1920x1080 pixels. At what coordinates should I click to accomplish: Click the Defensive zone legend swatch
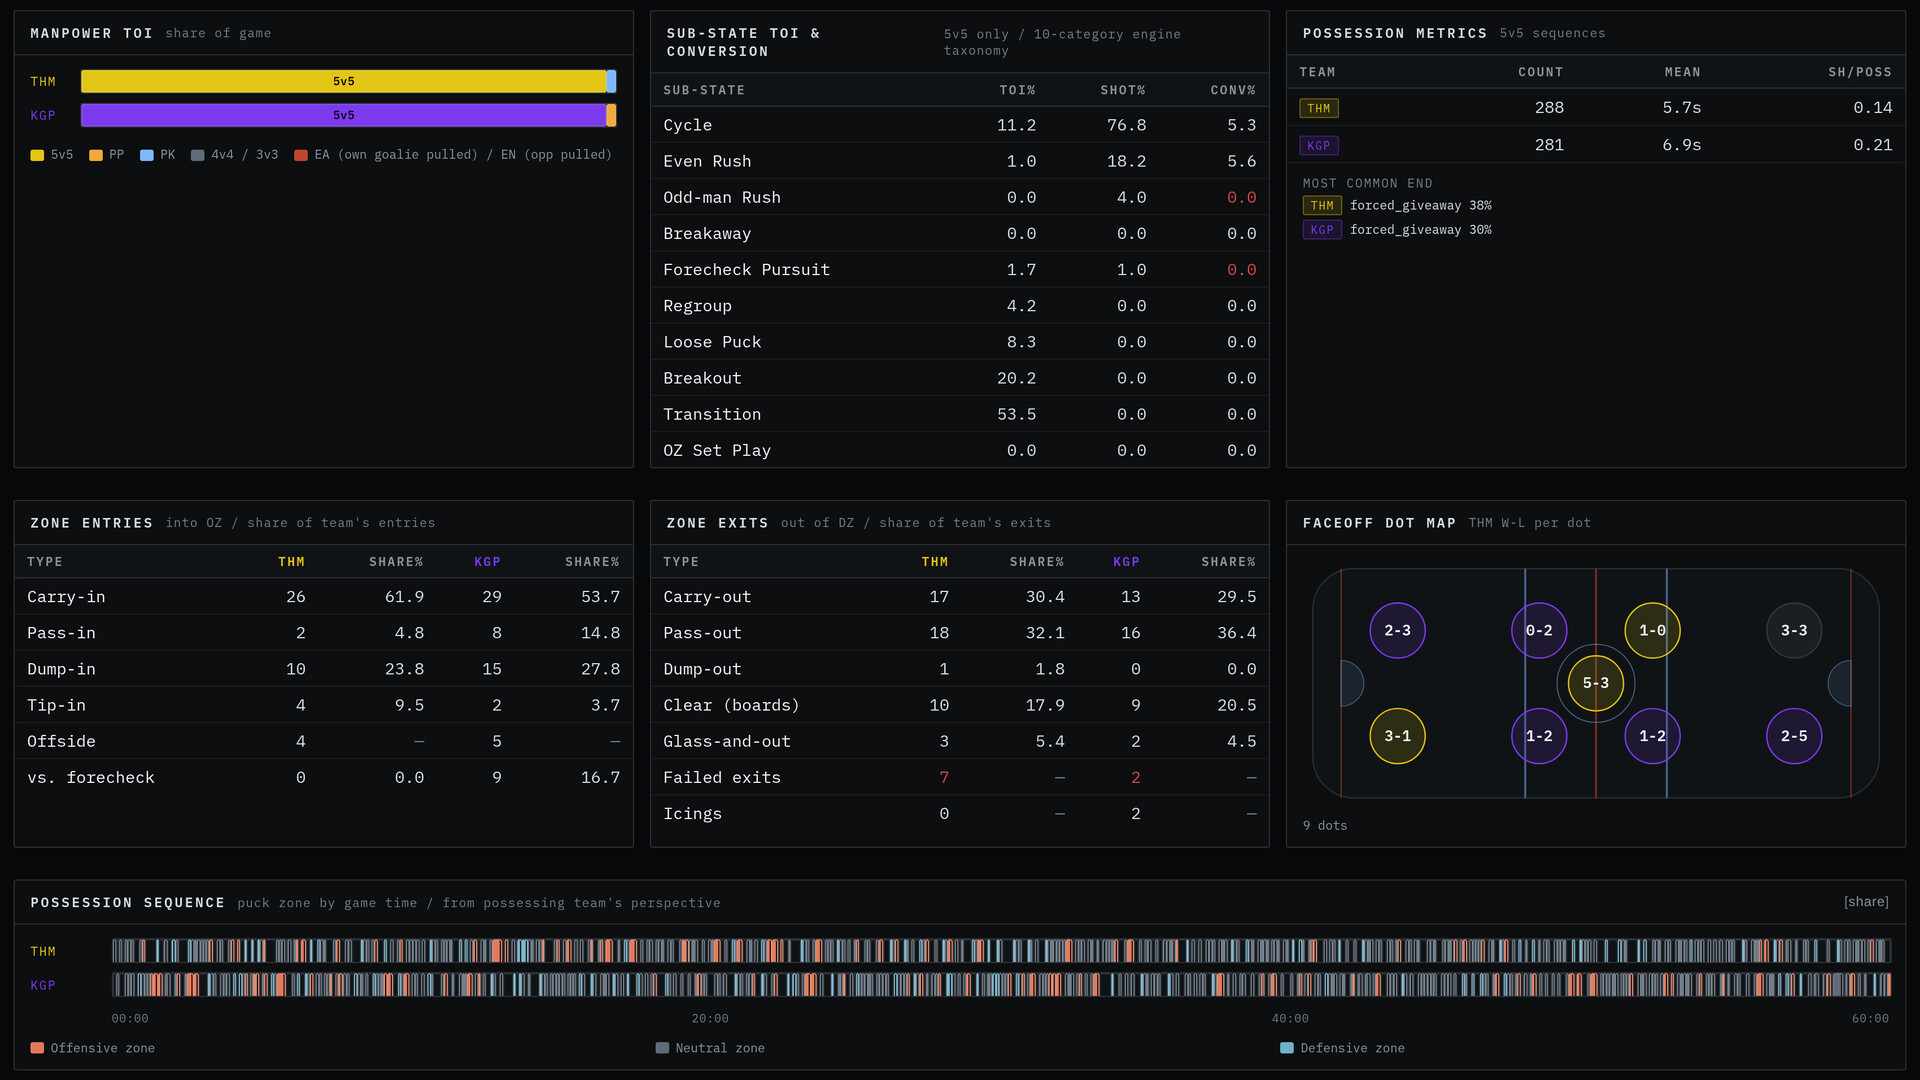[1287, 1048]
